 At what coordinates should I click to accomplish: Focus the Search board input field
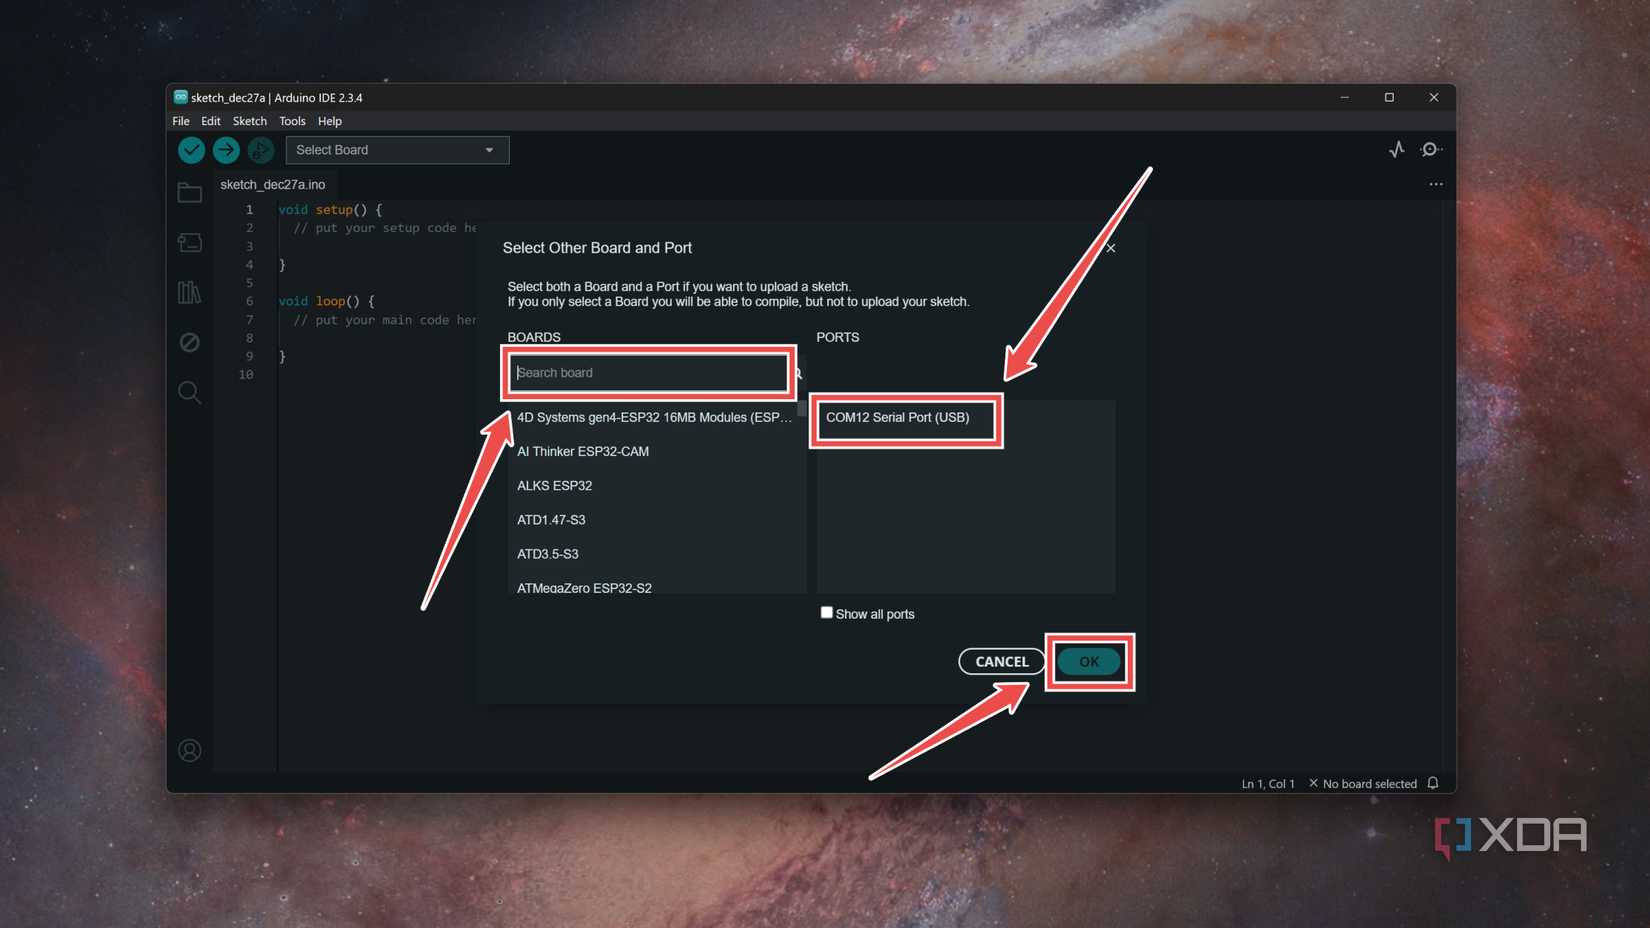[650, 373]
